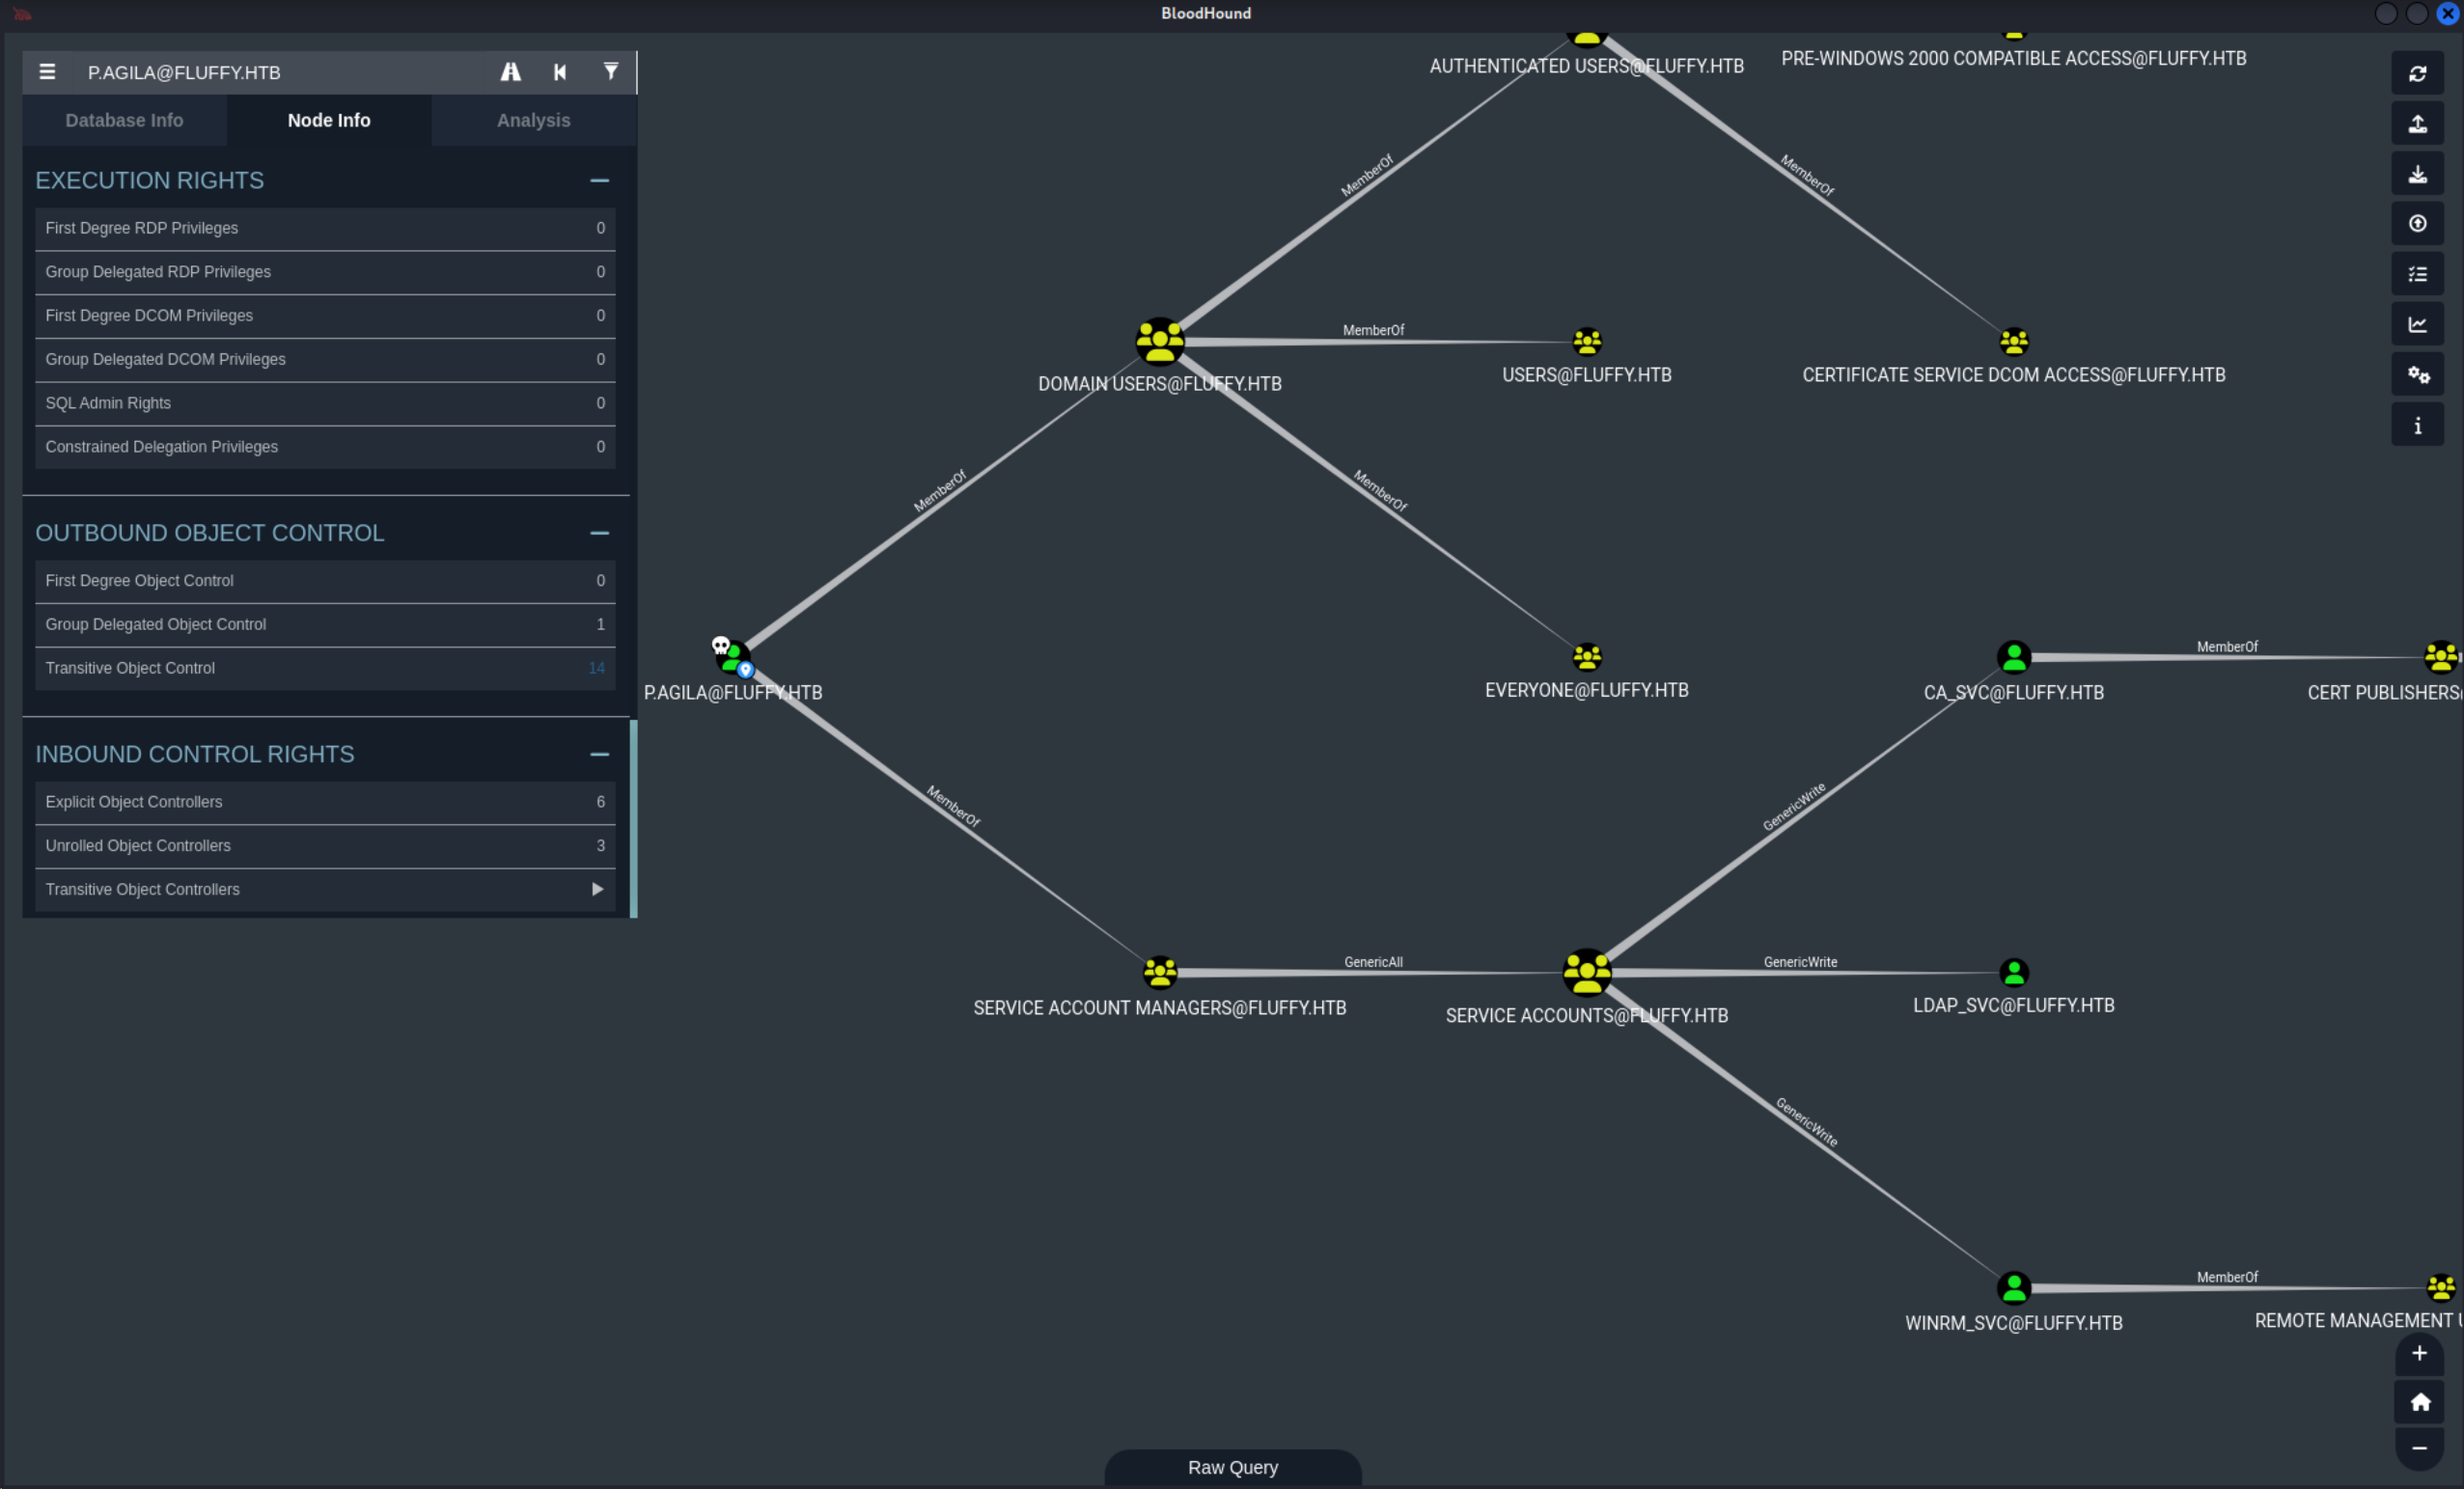2464x1489 pixels.
Task: Open the Raw Query panel
Action: pyautogui.click(x=1232, y=1467)
